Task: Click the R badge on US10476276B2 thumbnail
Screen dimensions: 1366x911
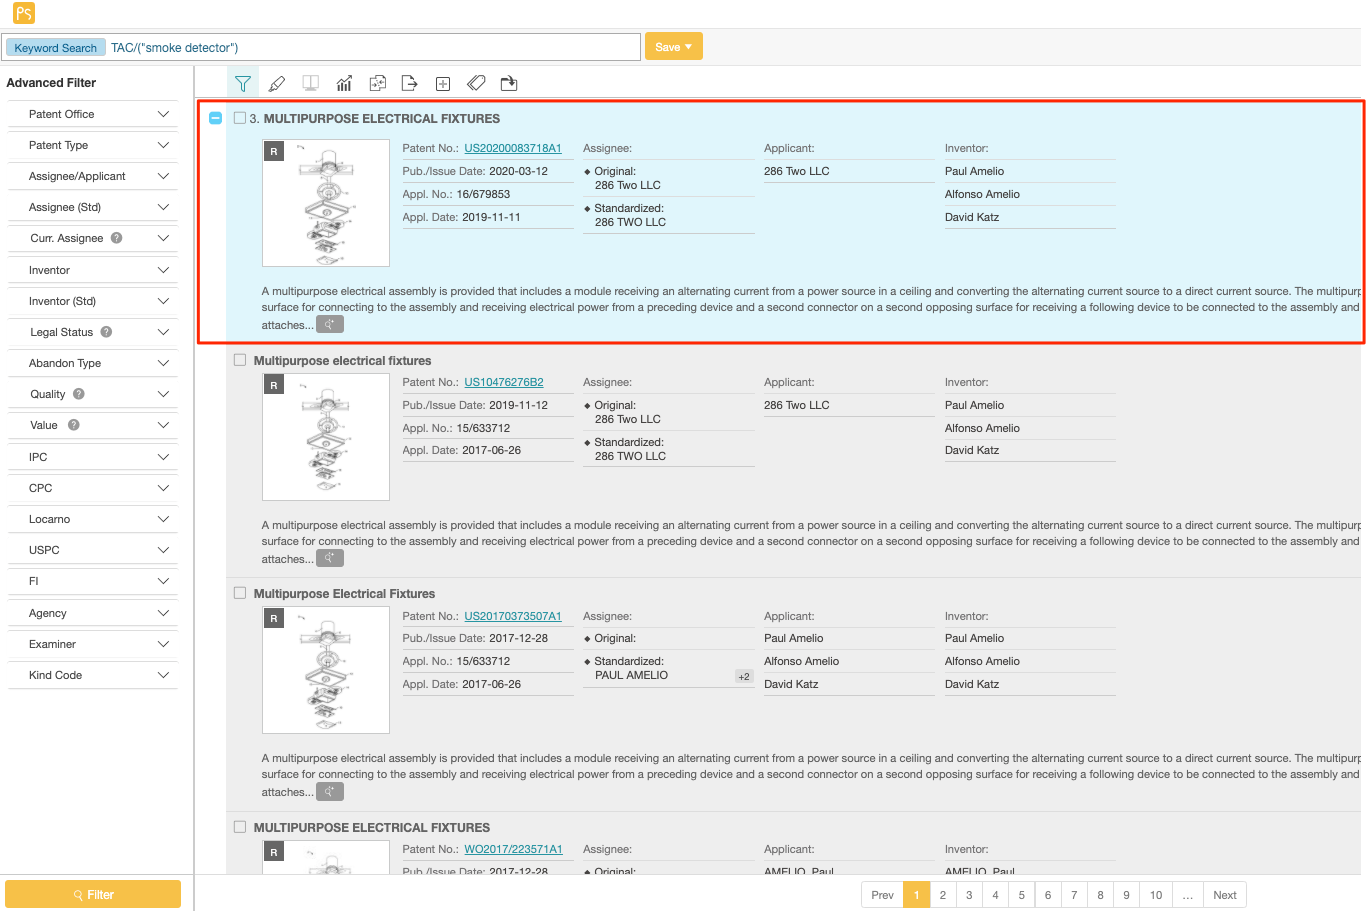Action: click(274, 385)
